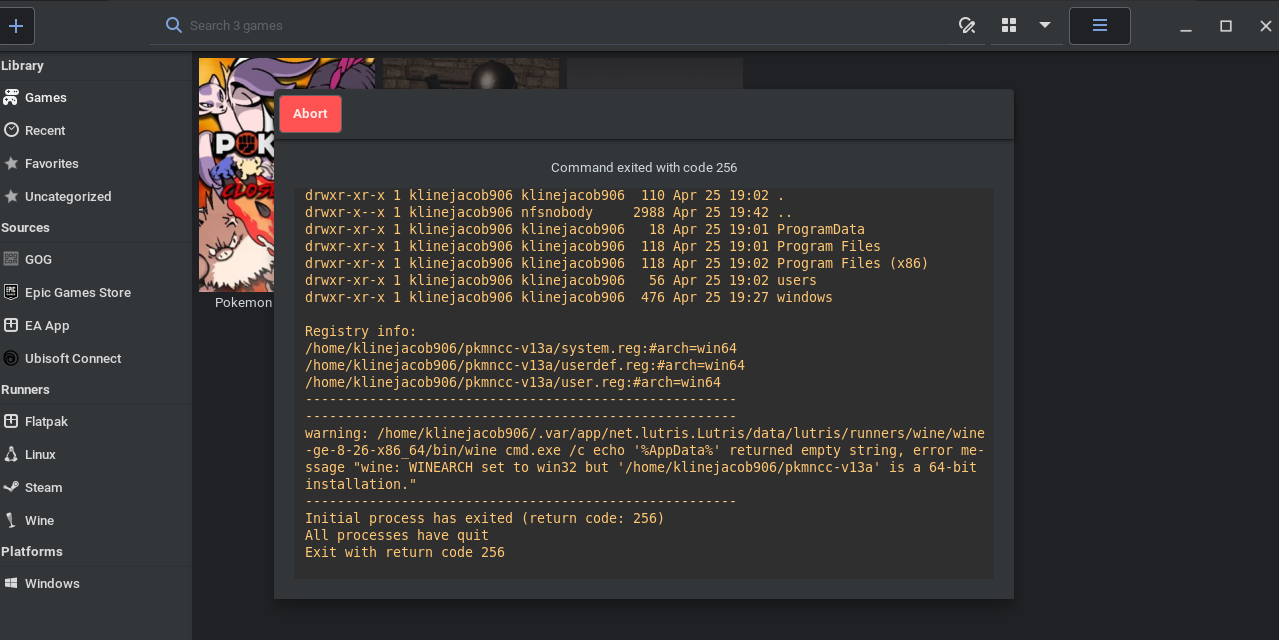Click the "Library" sidebar heading
Viewport: 1279px width, 640px height.
tap(22, 66)
